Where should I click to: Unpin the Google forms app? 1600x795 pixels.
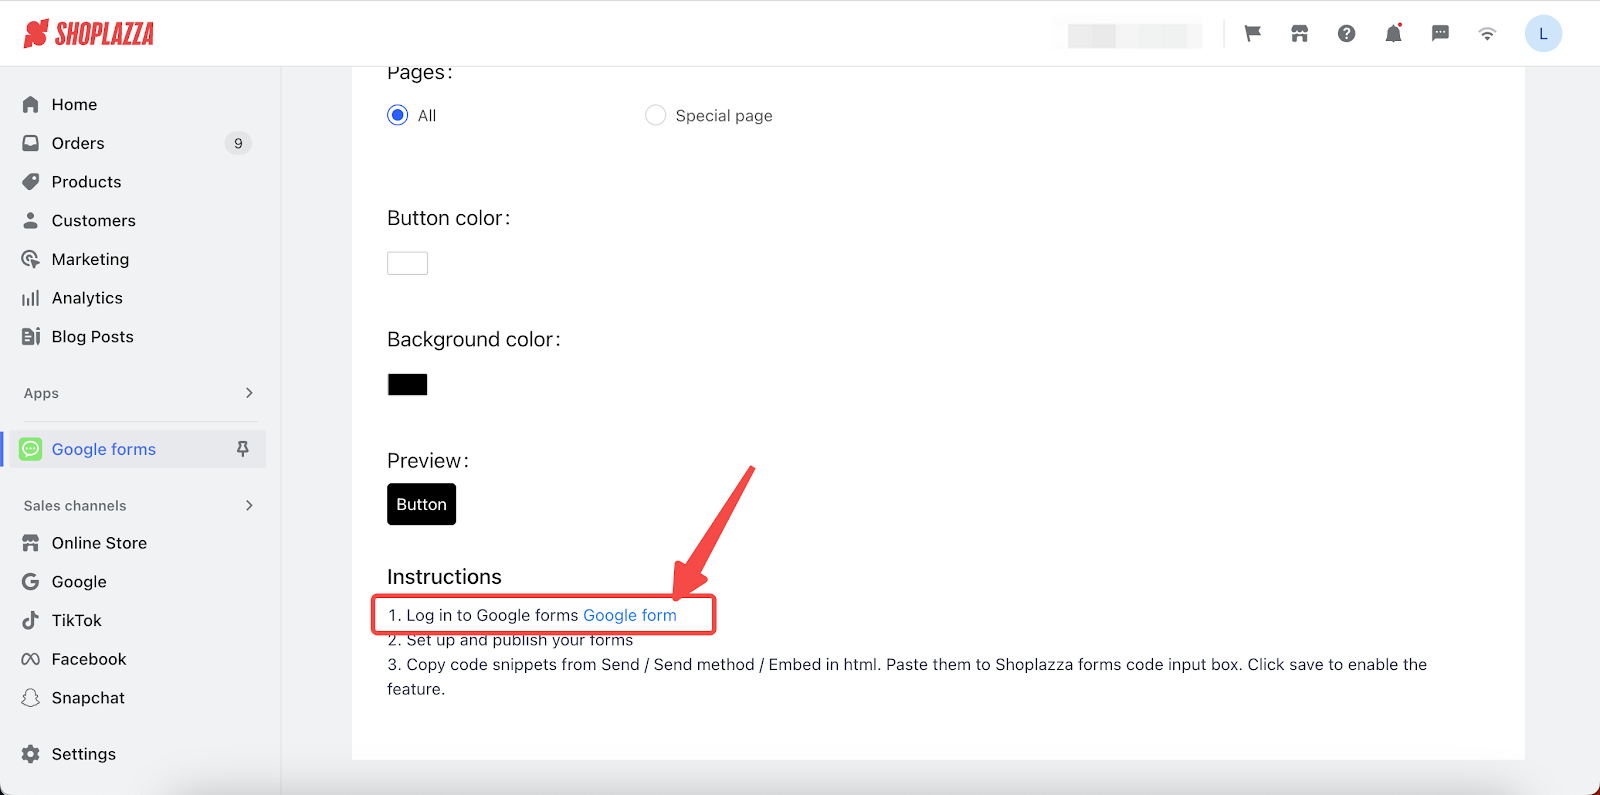click(x=242, y=449)
